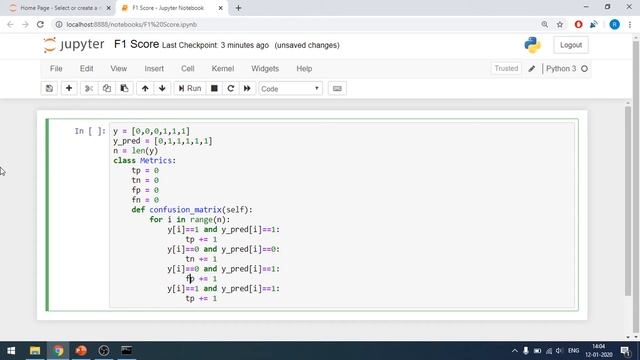Screen dimensions: 640x360
Task: Click the pencil edit mode indicator
Action: 531,69
